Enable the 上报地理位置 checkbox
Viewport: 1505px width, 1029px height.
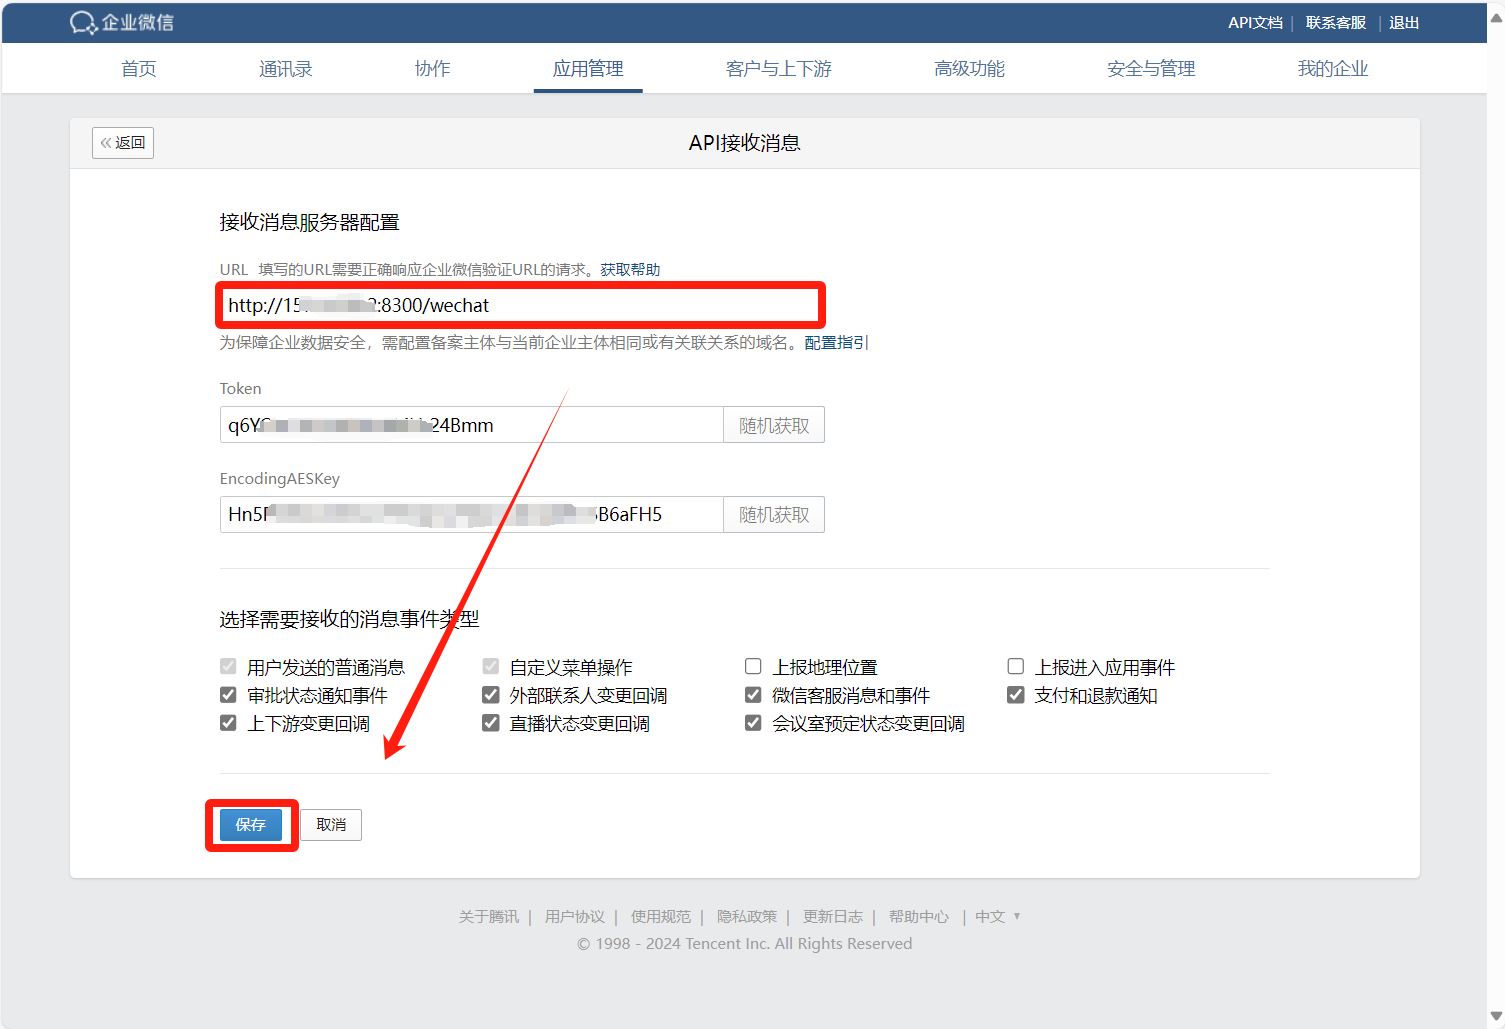753,667
